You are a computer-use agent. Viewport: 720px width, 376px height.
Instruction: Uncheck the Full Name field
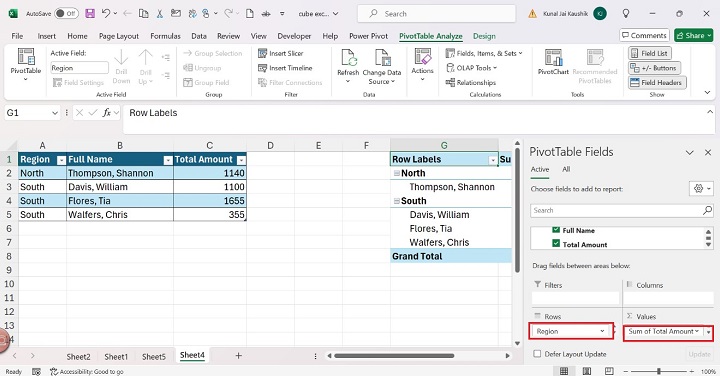pos(556,230)
